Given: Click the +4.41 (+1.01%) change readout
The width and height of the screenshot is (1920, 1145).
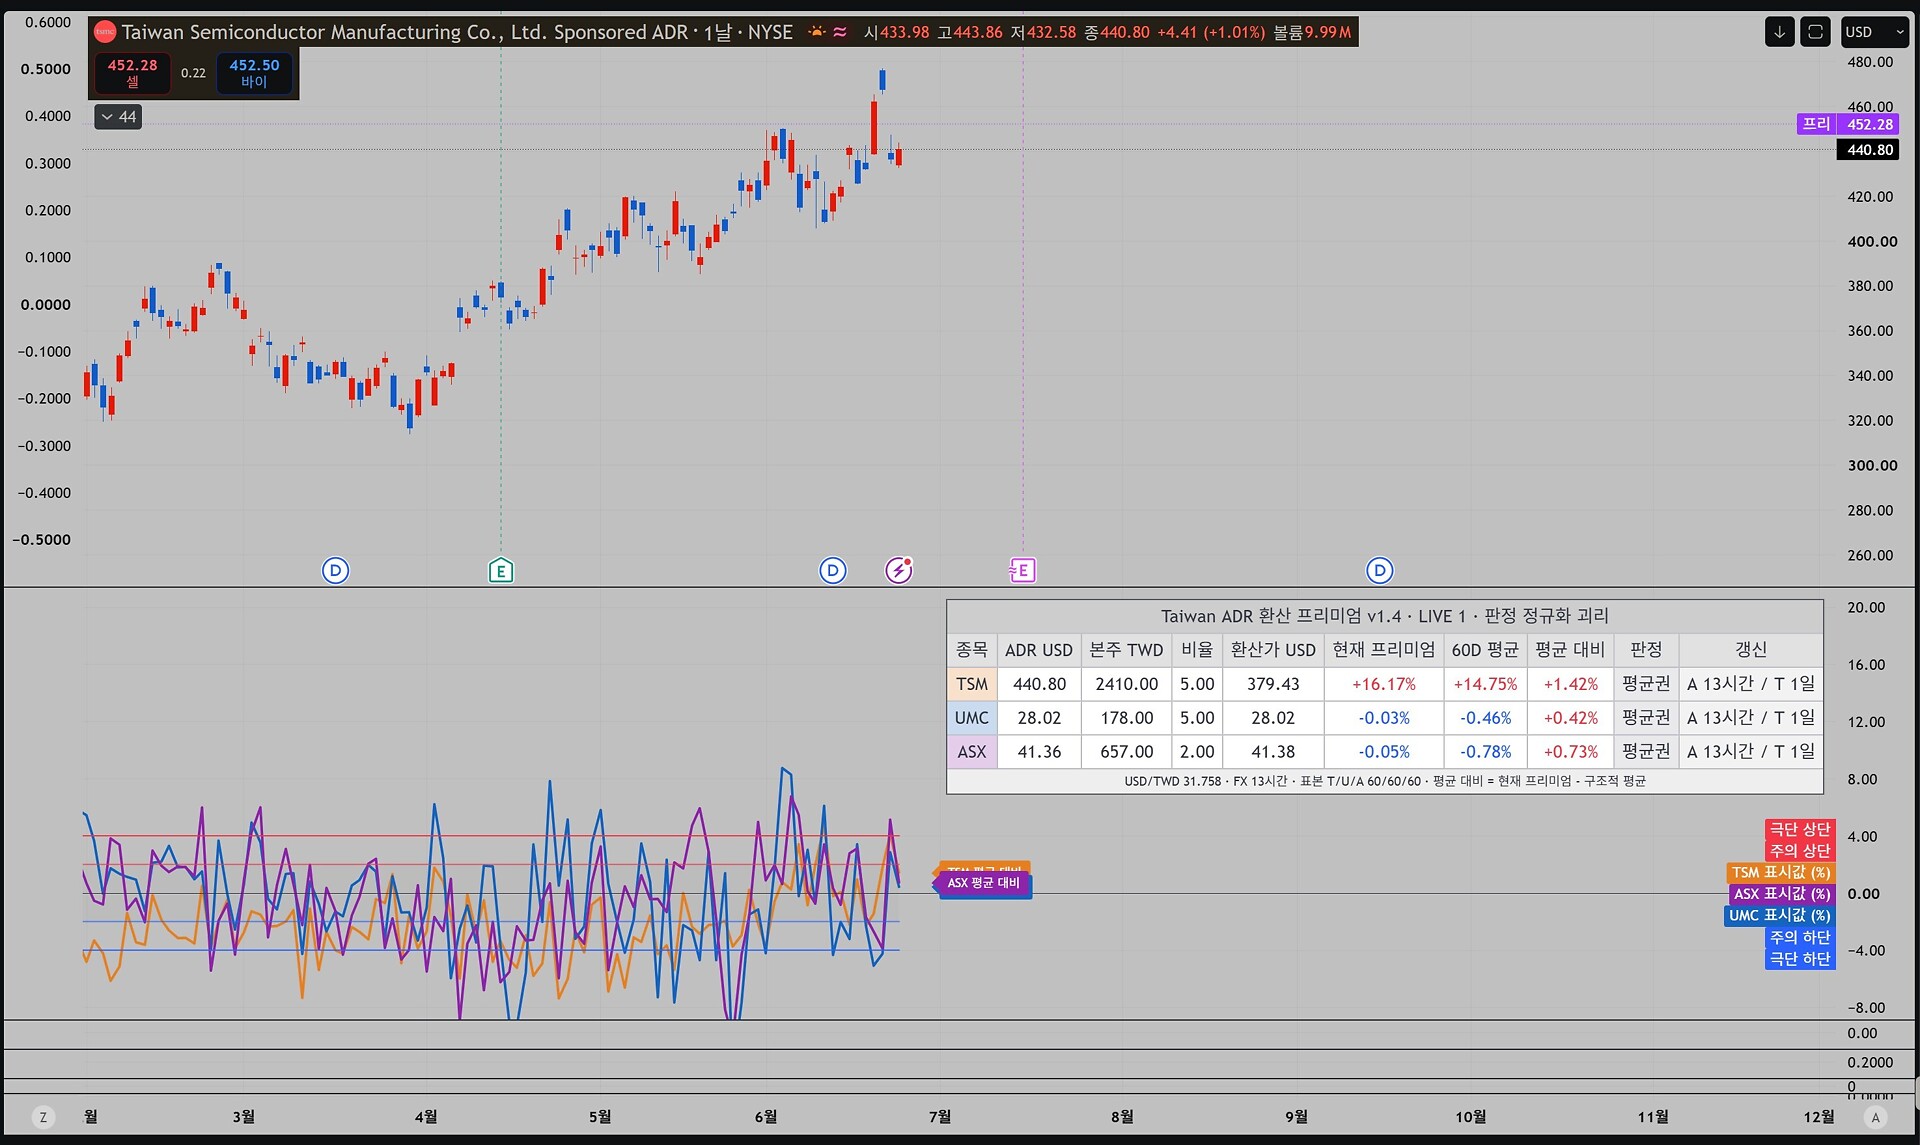Looking at the screenshot, I should (1211, 32).
